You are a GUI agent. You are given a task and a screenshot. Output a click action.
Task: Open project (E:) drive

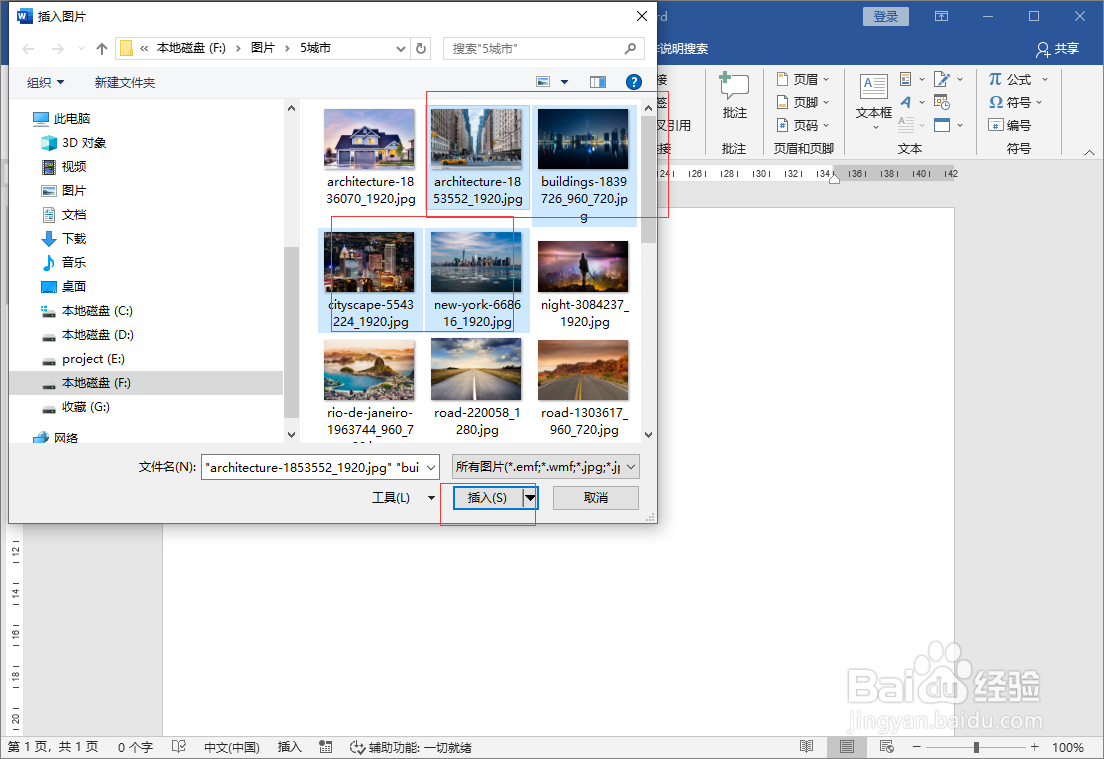pos(83,358)
